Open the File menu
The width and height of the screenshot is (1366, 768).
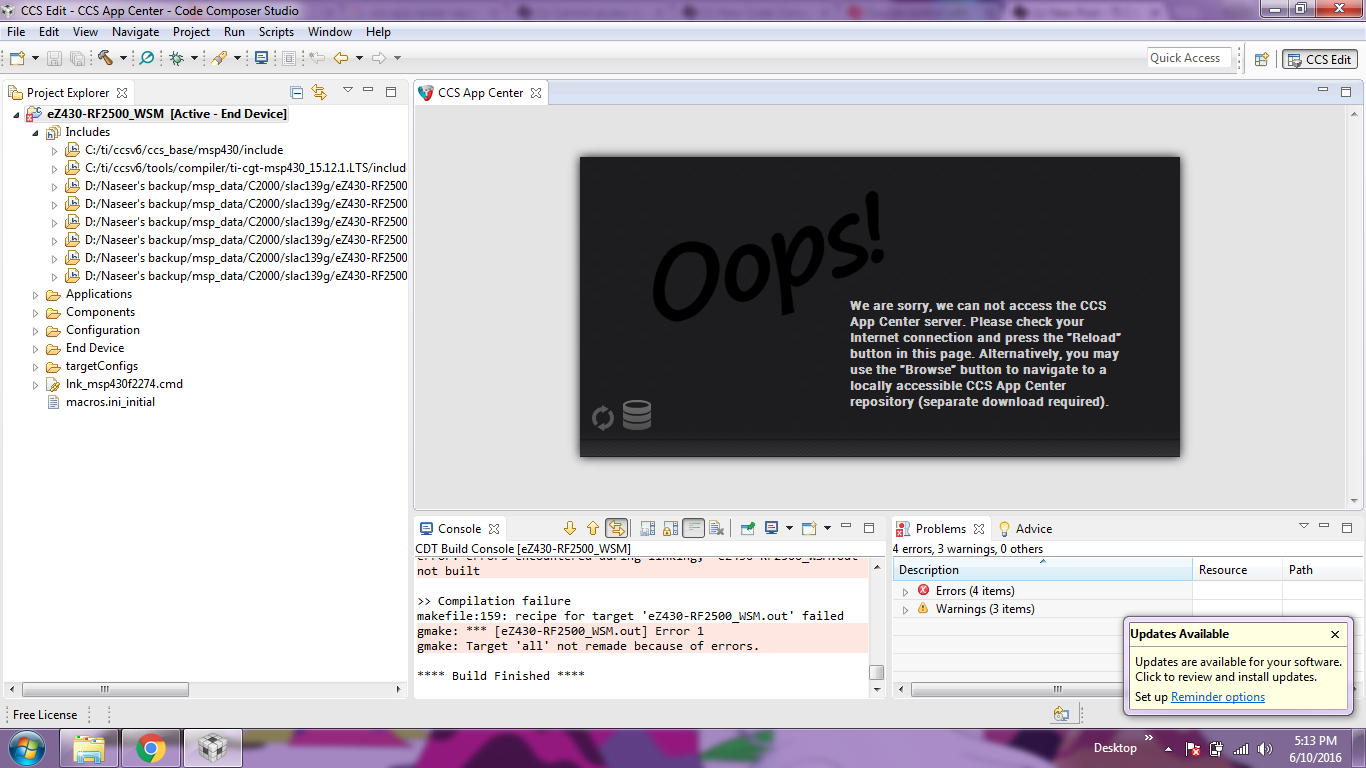tap(16, 32)
